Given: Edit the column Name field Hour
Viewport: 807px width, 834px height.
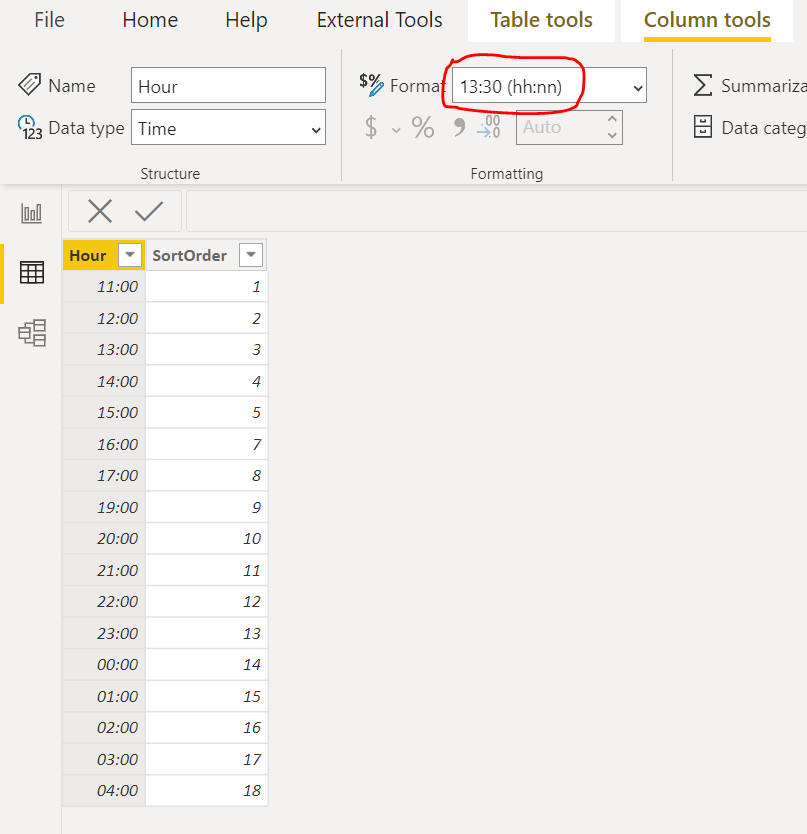Looking at the screenshot, I should point(228,85).
